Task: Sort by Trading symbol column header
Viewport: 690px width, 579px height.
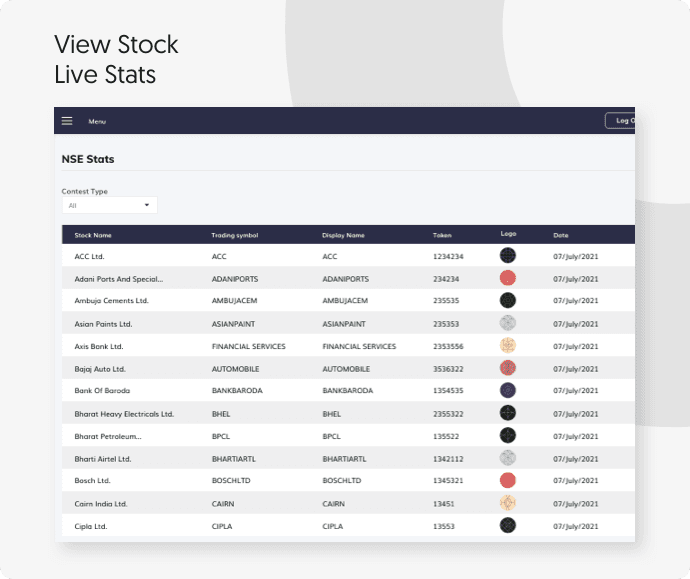Action: 235,235
